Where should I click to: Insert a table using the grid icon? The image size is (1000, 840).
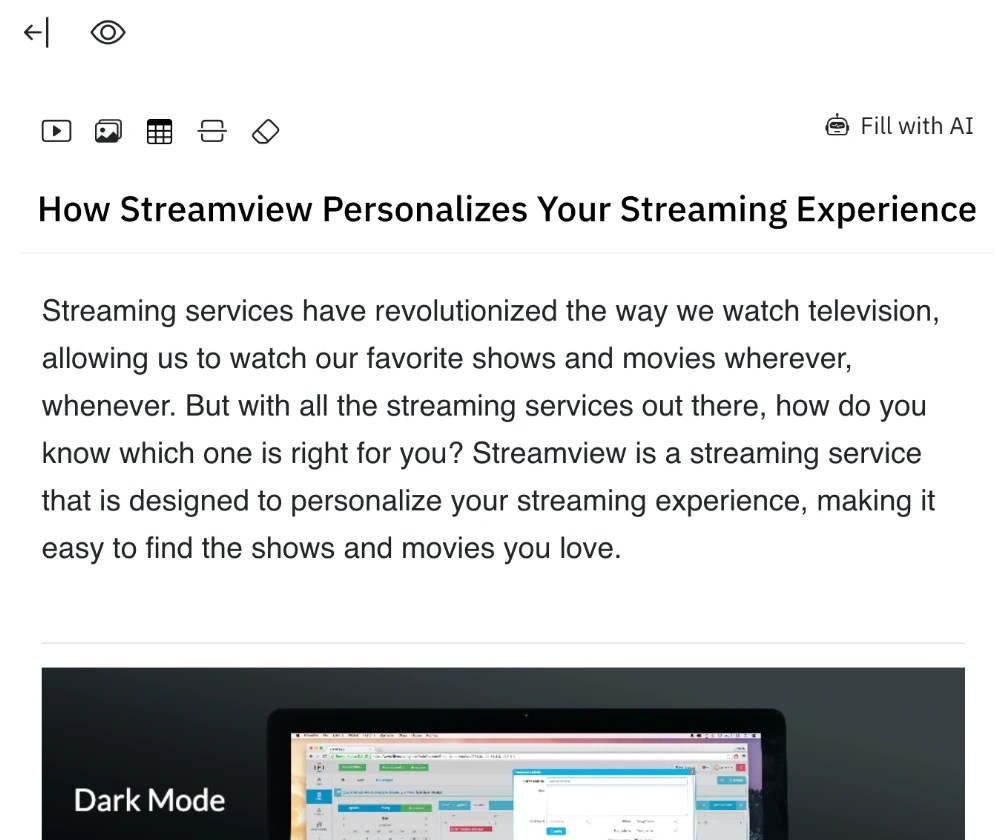(159, 131)
